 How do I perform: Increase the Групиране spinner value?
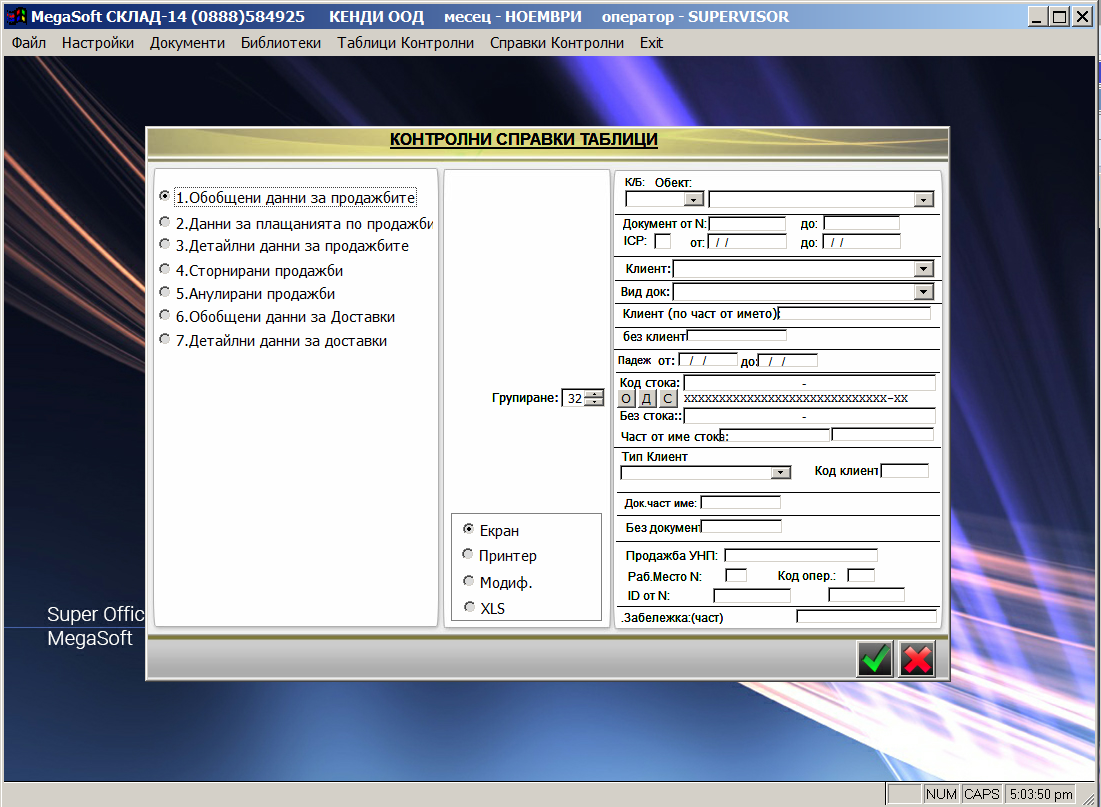[x=595, y=393]
